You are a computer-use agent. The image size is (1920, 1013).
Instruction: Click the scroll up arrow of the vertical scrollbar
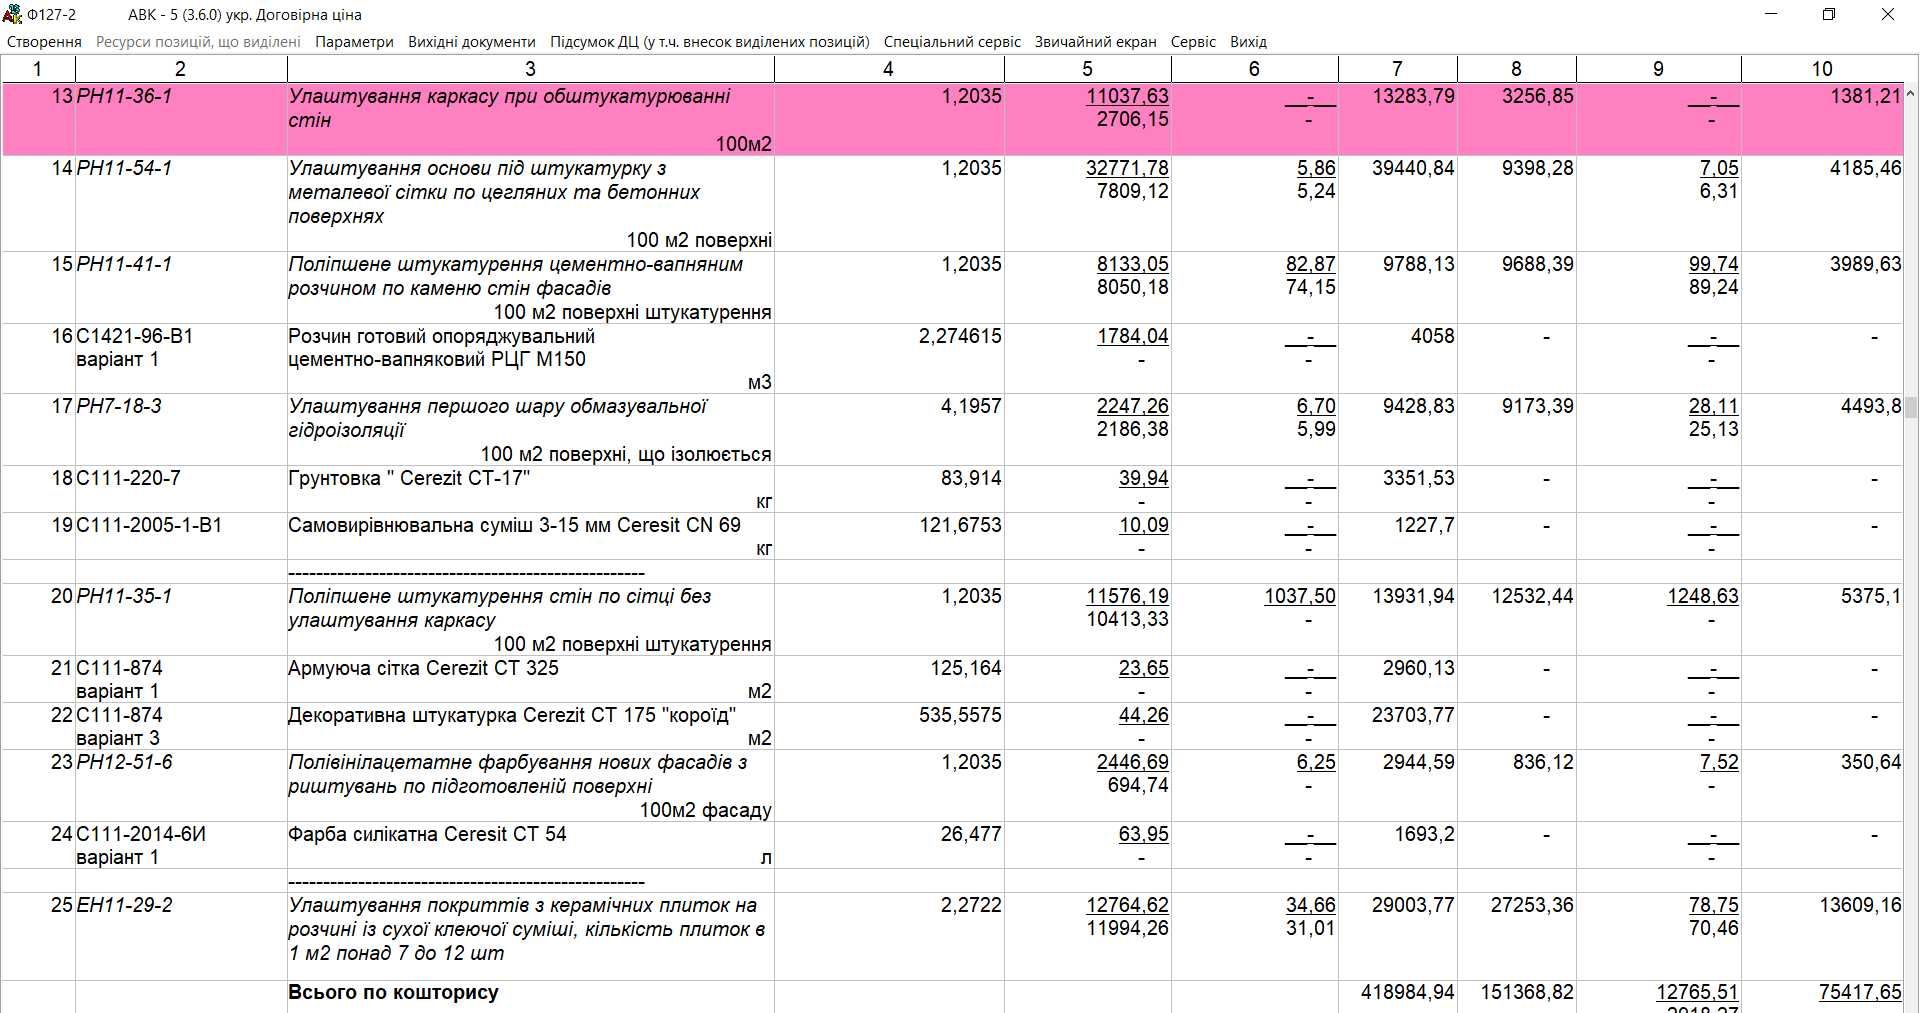click(x=1911, y=94)
